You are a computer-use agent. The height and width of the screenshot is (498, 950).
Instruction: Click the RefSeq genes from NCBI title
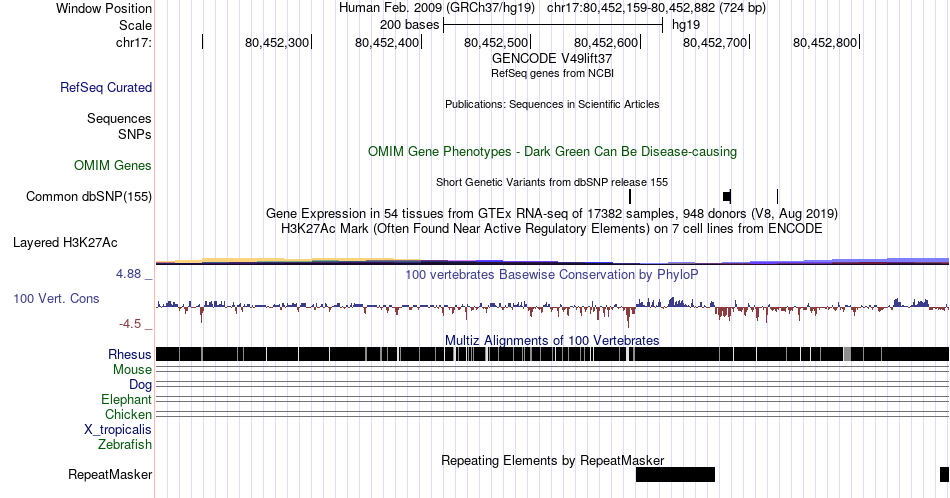click(552, 73)
